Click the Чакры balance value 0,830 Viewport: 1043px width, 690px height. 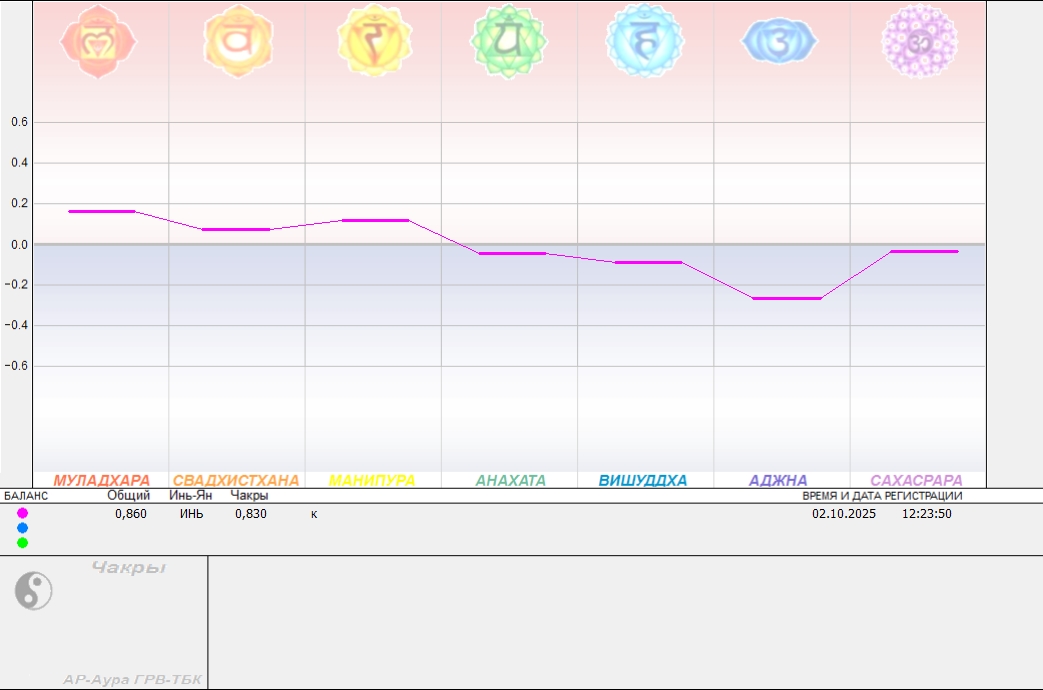251,514
